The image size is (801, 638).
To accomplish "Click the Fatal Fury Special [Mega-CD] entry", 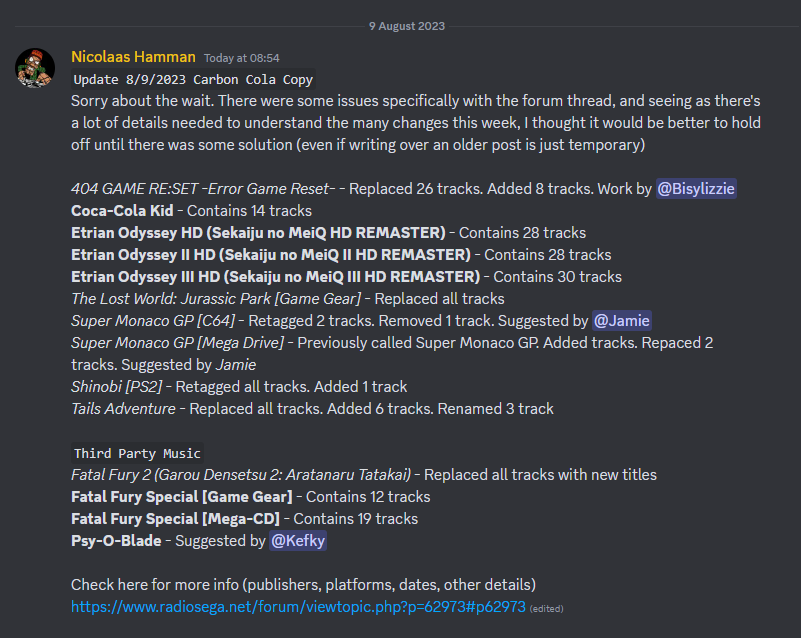I will coord(176,518).
